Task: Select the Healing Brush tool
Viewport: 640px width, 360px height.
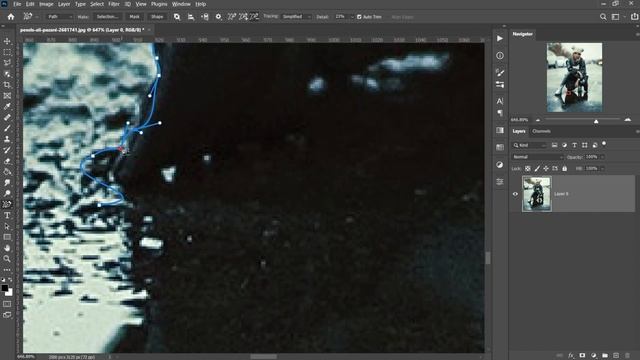Action: click(7, 118)
